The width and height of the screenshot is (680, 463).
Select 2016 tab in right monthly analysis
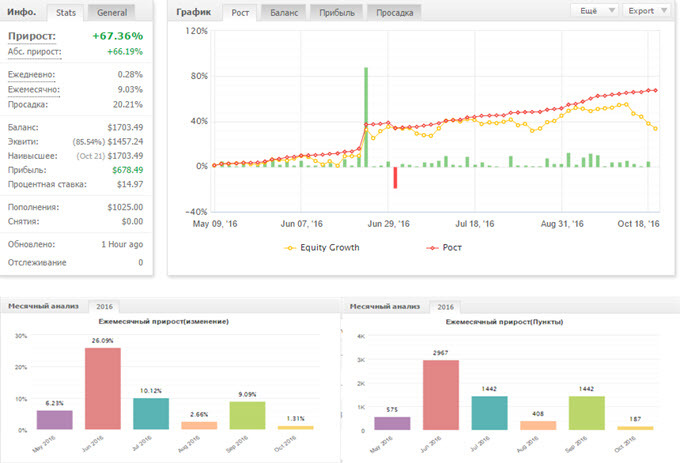445,307
